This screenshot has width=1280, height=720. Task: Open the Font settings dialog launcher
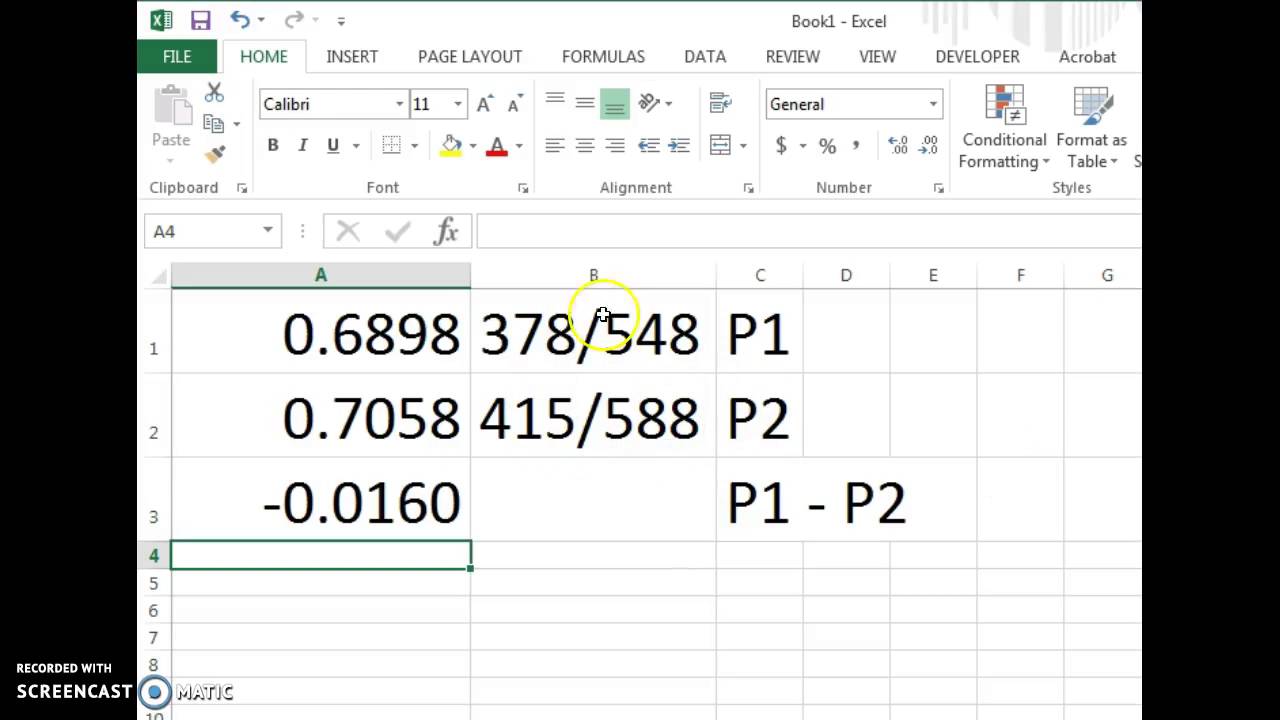522,188
